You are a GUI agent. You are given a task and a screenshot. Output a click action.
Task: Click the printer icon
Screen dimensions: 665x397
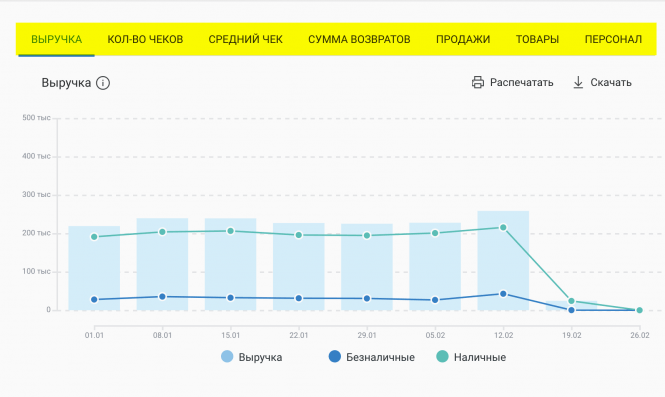478,82
